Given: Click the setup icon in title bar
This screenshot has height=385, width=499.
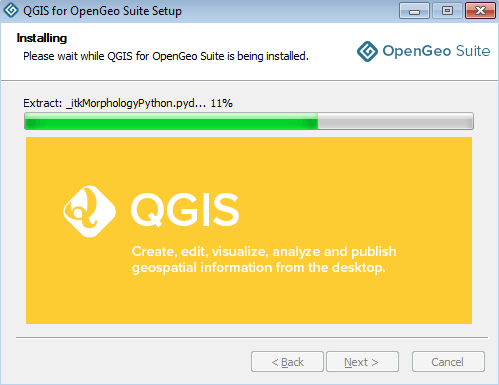Looking at the screenshot, I should point(11,10).
